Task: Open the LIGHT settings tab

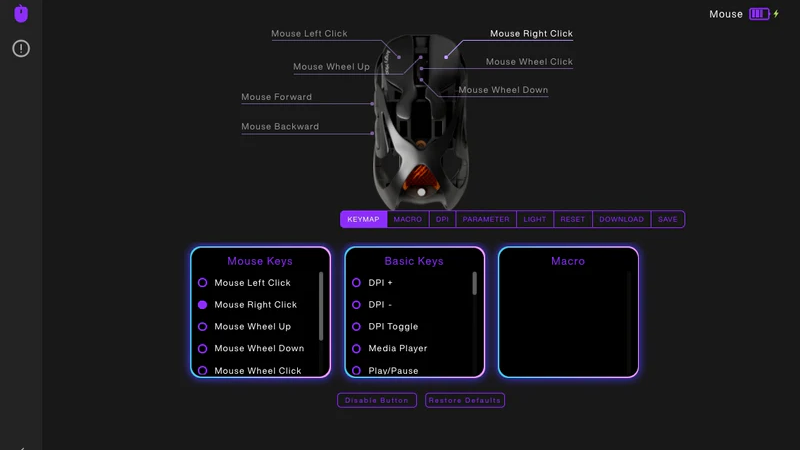Action: 535,219
